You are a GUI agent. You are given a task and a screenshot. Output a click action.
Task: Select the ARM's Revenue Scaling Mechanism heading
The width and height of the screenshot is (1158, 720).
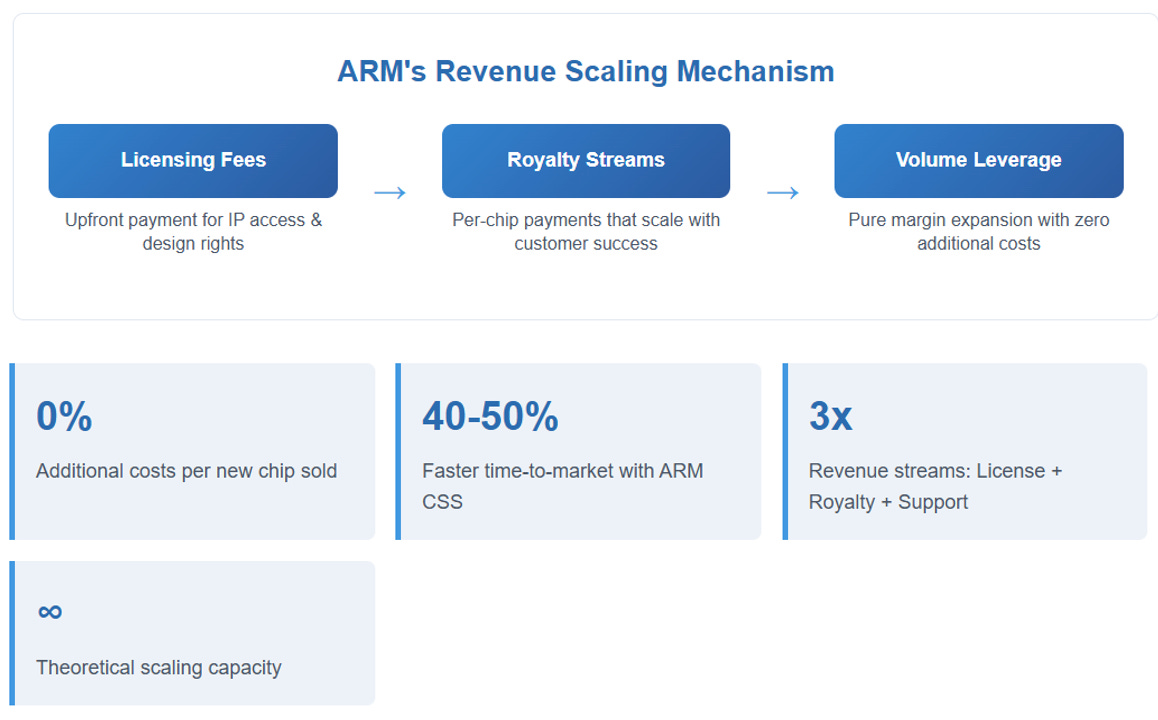[586, 72]
